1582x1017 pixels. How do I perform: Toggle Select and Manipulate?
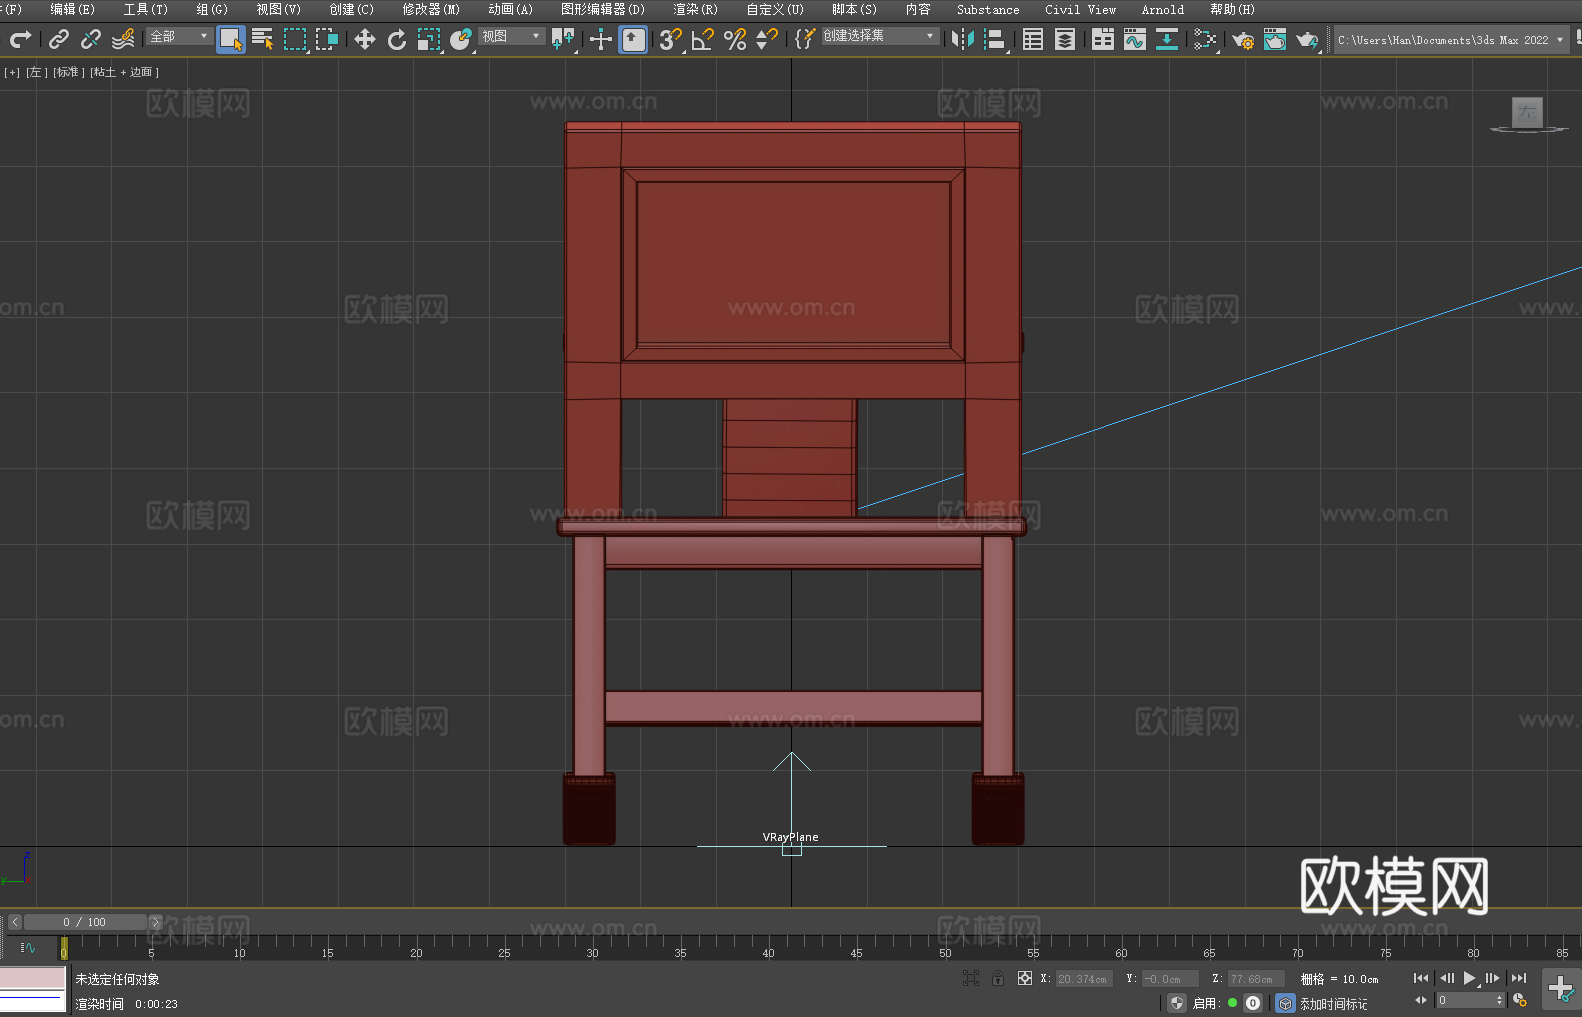(x=600, y=39)
